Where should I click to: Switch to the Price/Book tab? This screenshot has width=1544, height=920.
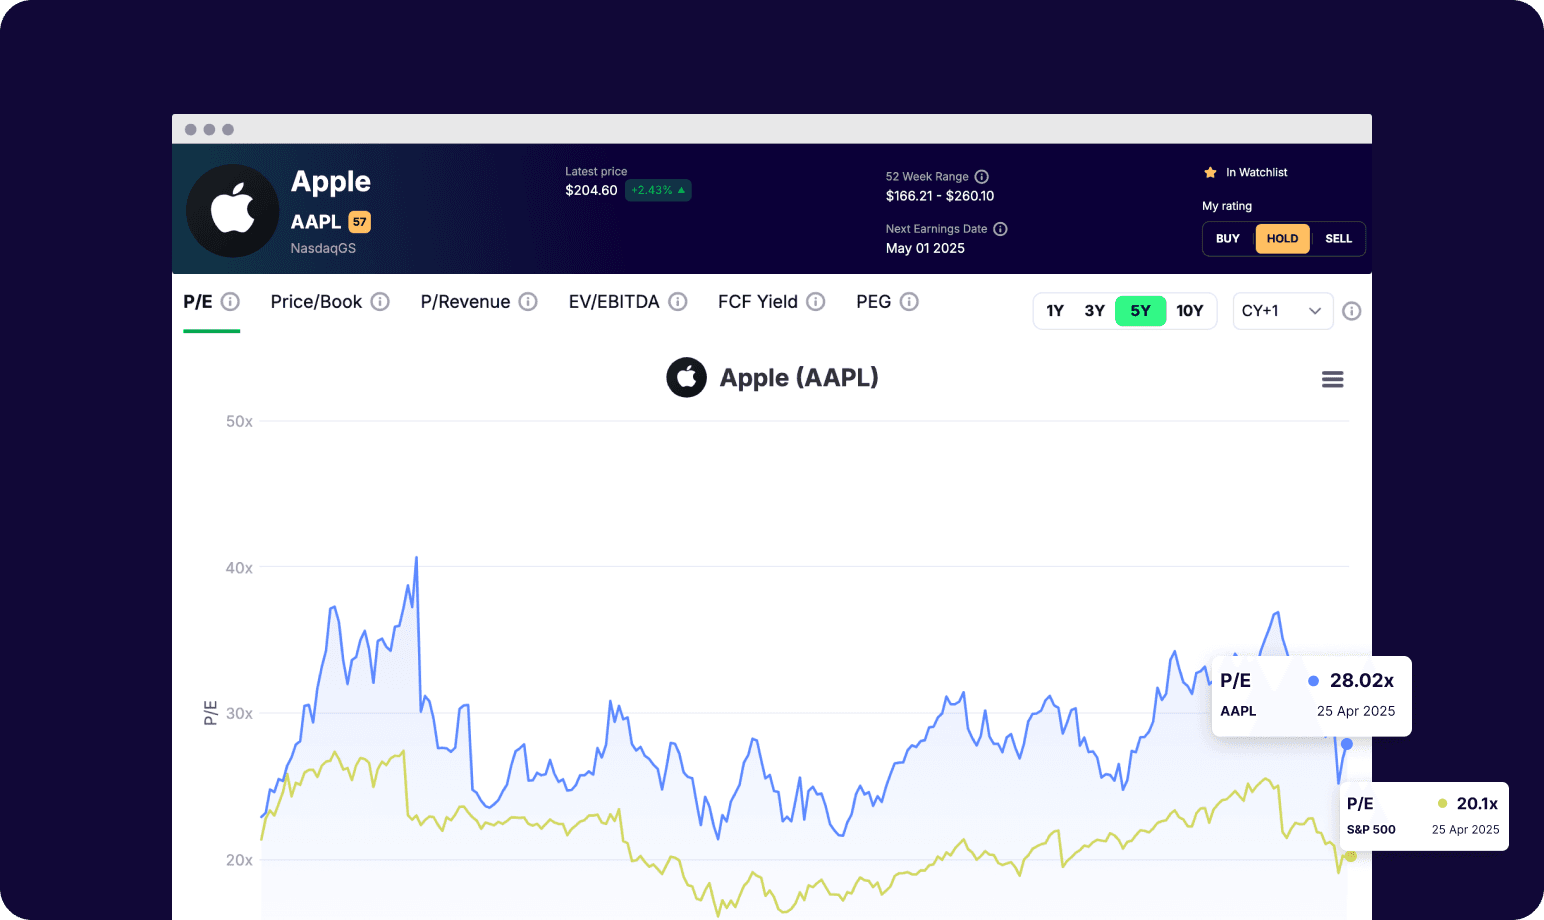pyautogui.click(x=316, y=302)
